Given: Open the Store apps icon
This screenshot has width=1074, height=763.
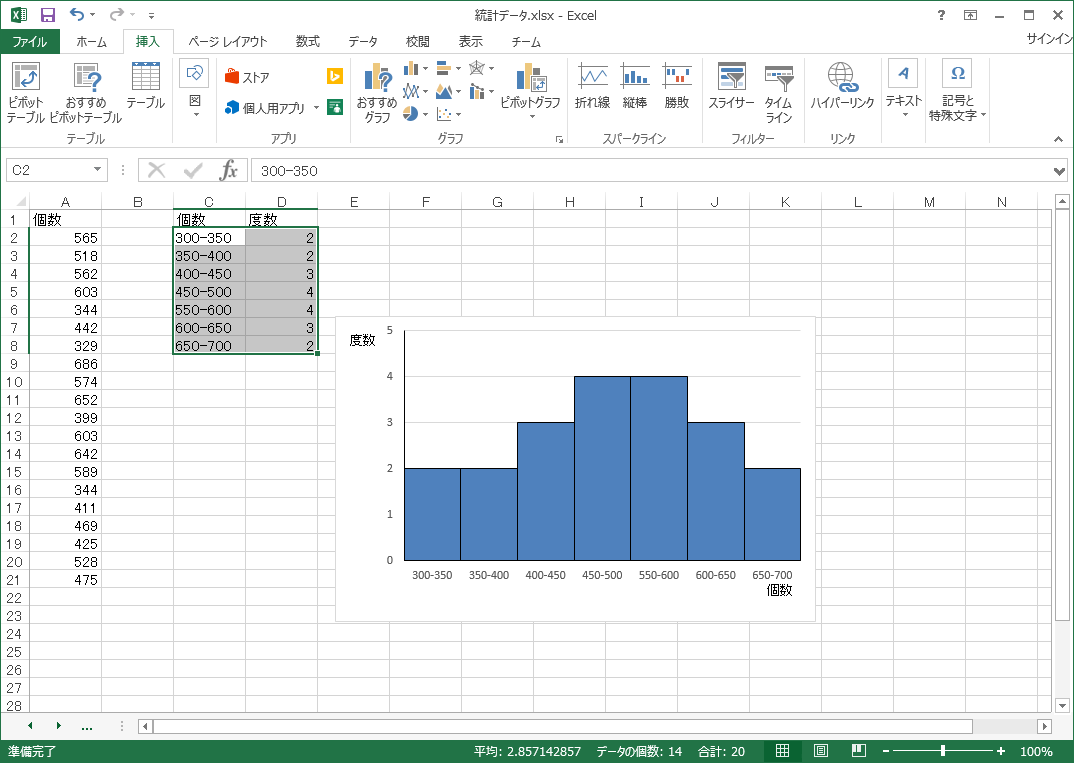Looking at the screenshot, I should pyautogui.click(x=247, y=77).
